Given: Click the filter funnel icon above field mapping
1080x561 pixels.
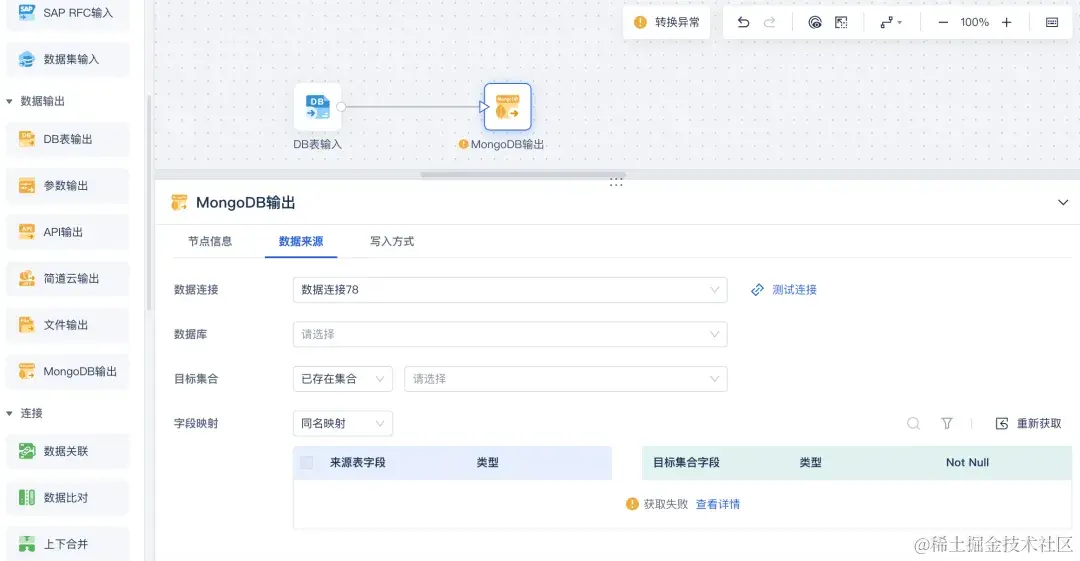Looking at the screenshot, I should (947, 423).
